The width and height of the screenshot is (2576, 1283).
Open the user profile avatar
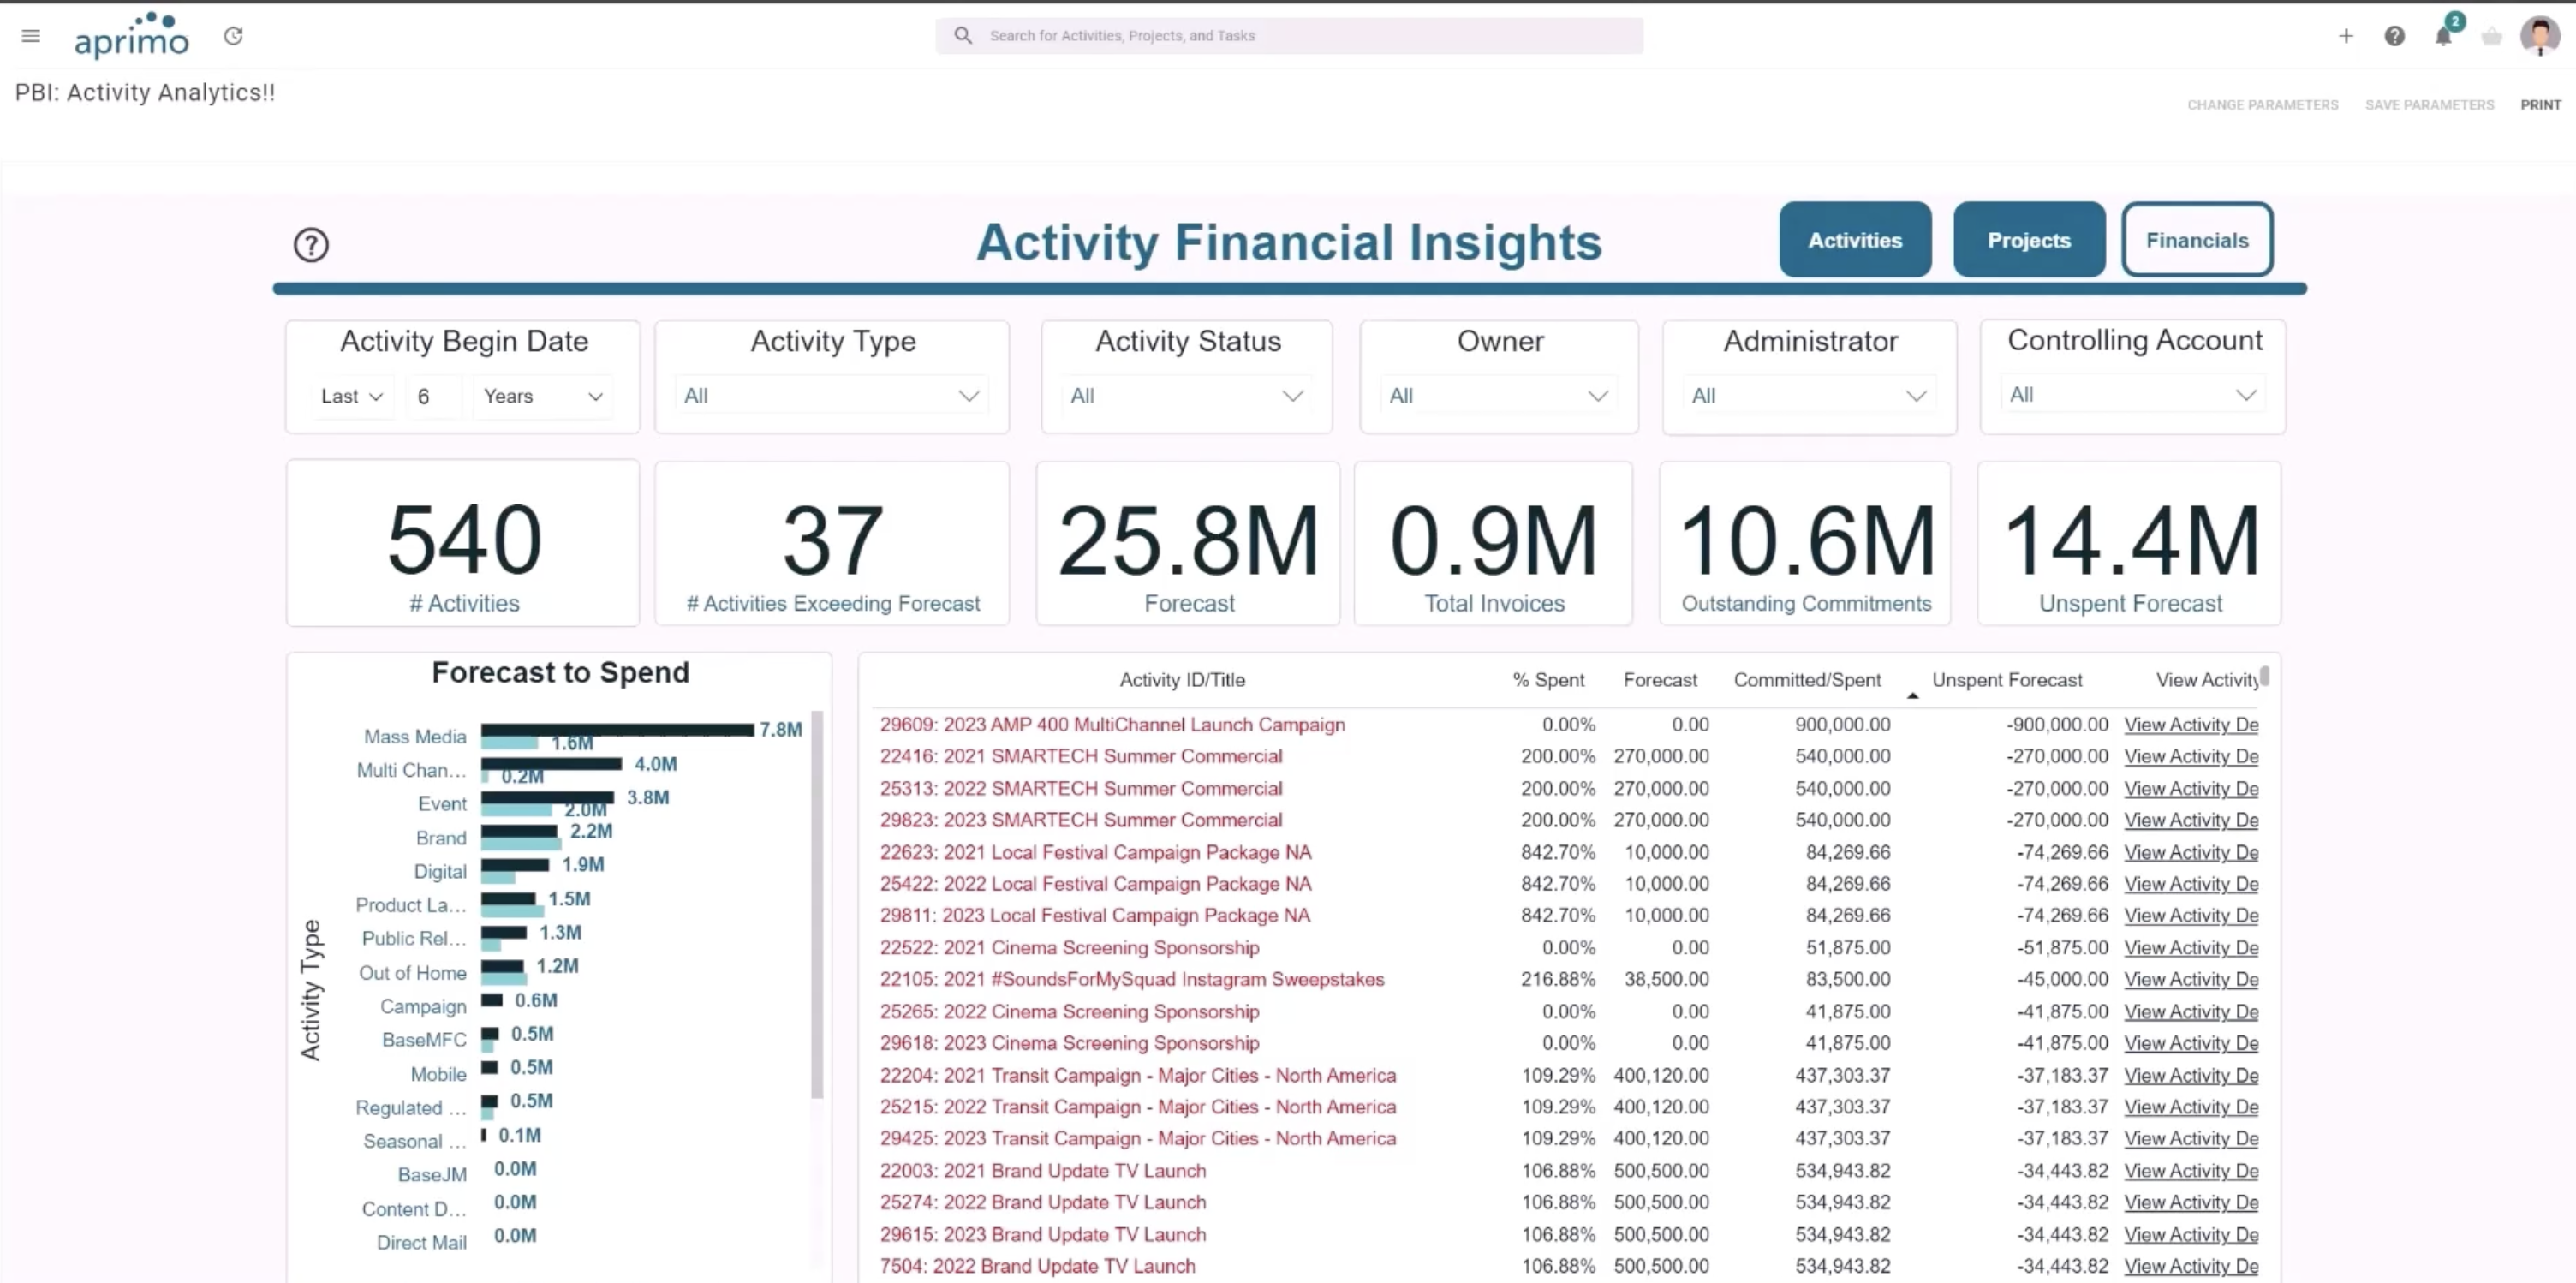click(x=2539, y=35)
